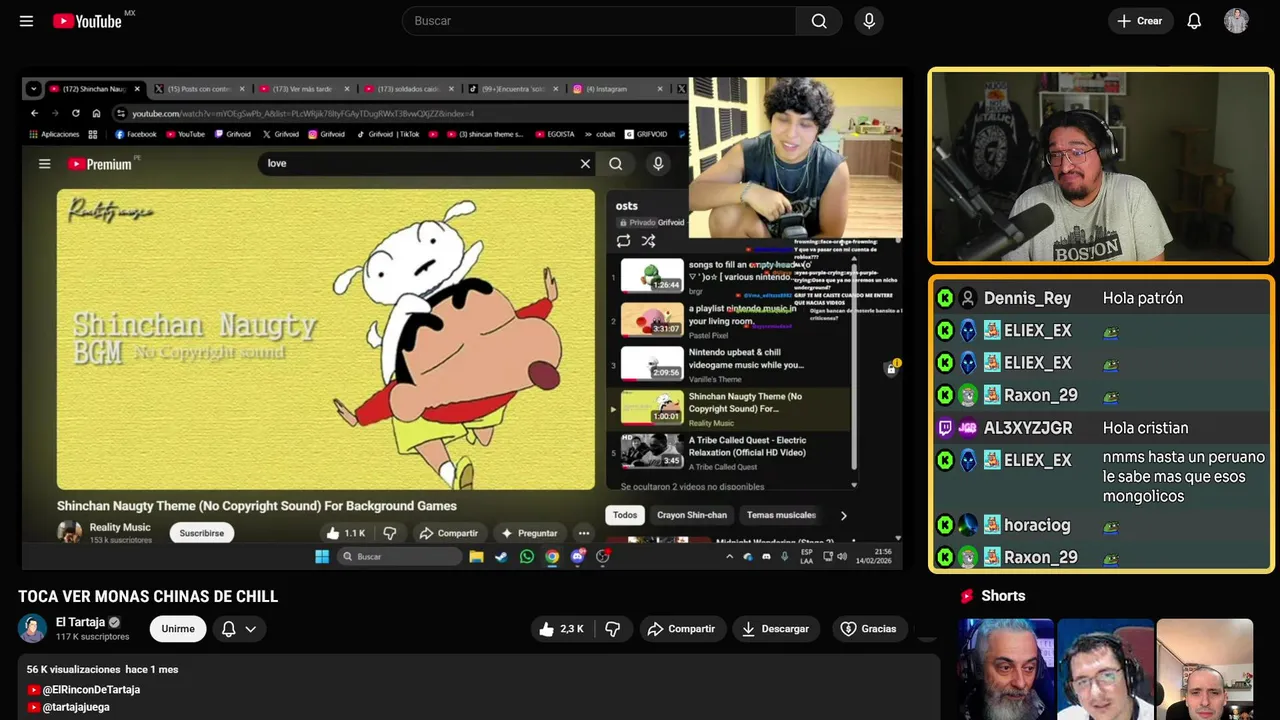Click the chat username AL3XYZJGR

pos(1028,428)
